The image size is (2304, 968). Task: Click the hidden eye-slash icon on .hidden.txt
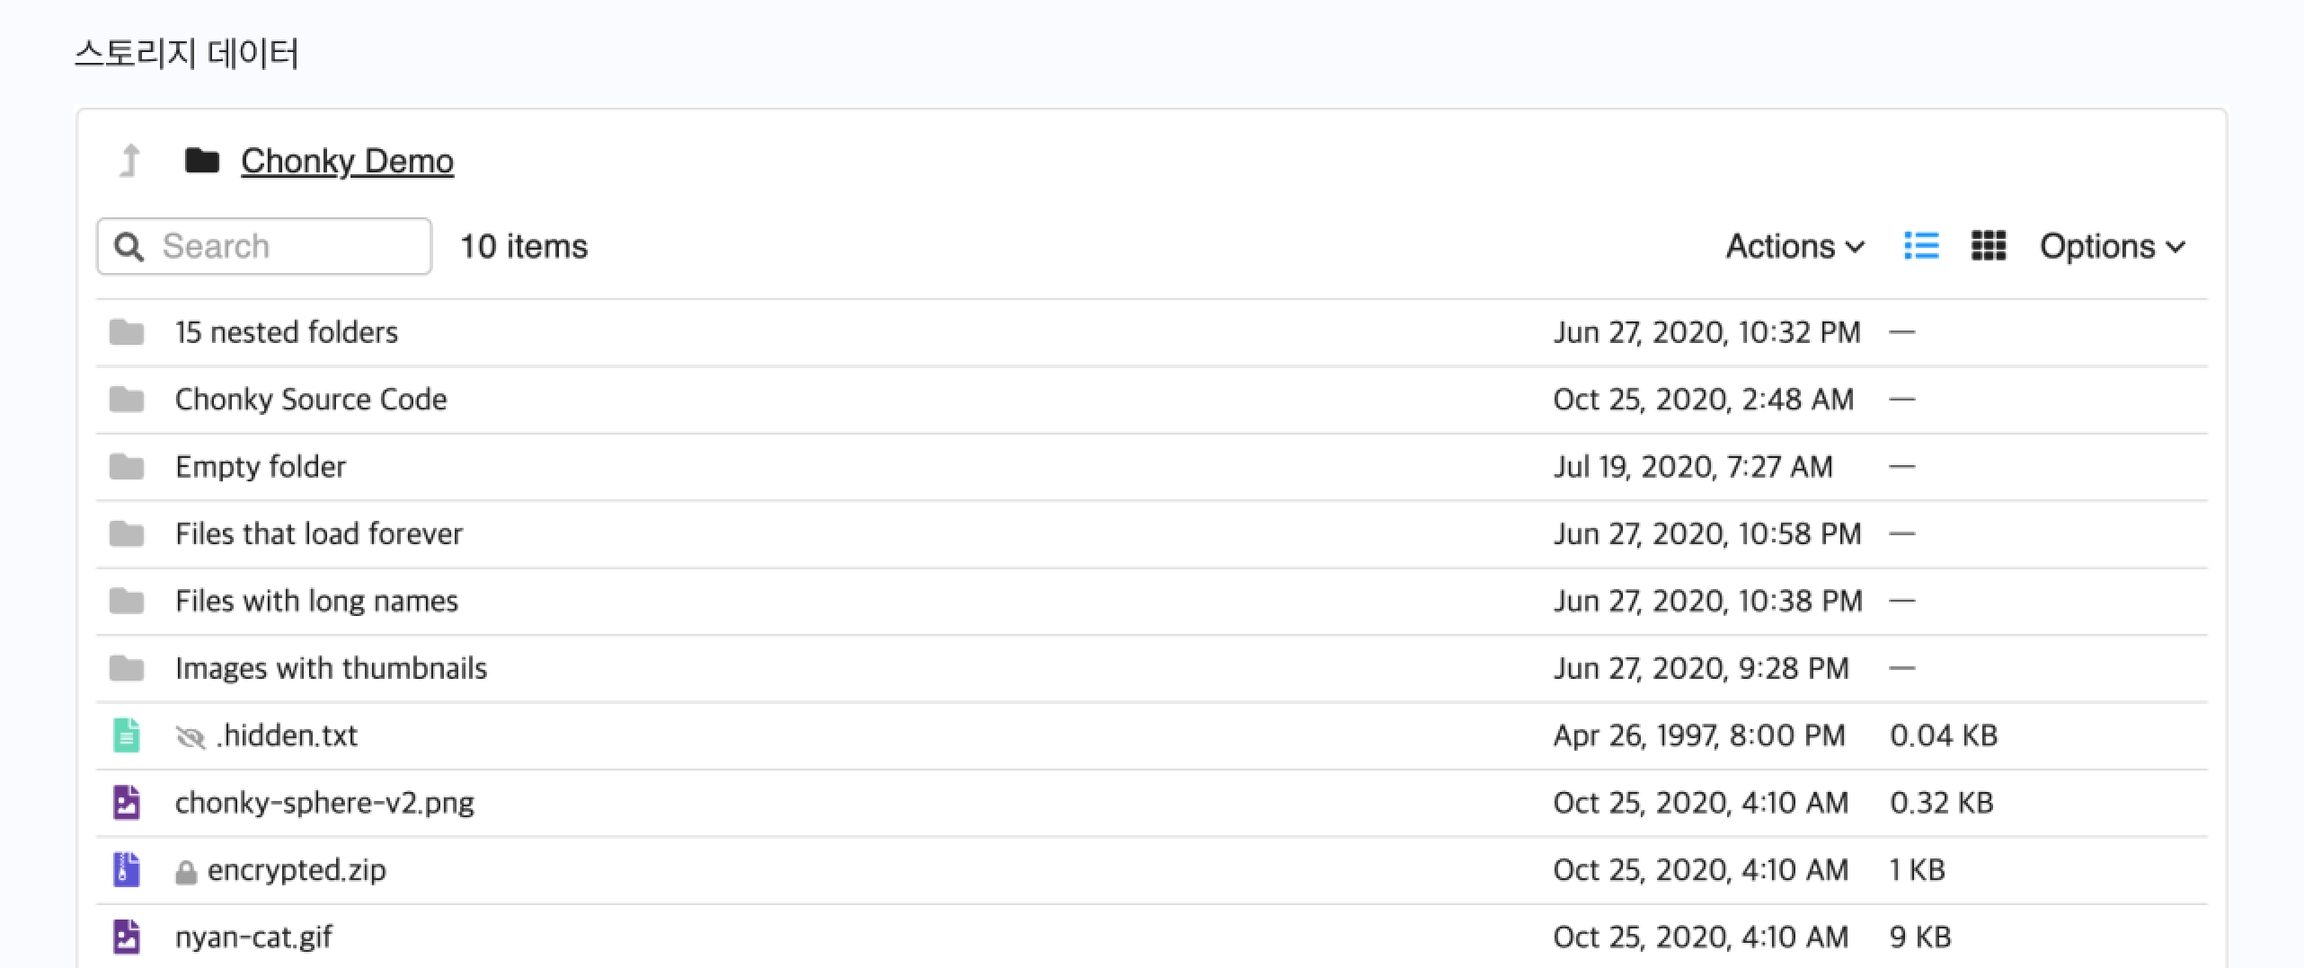190,737
